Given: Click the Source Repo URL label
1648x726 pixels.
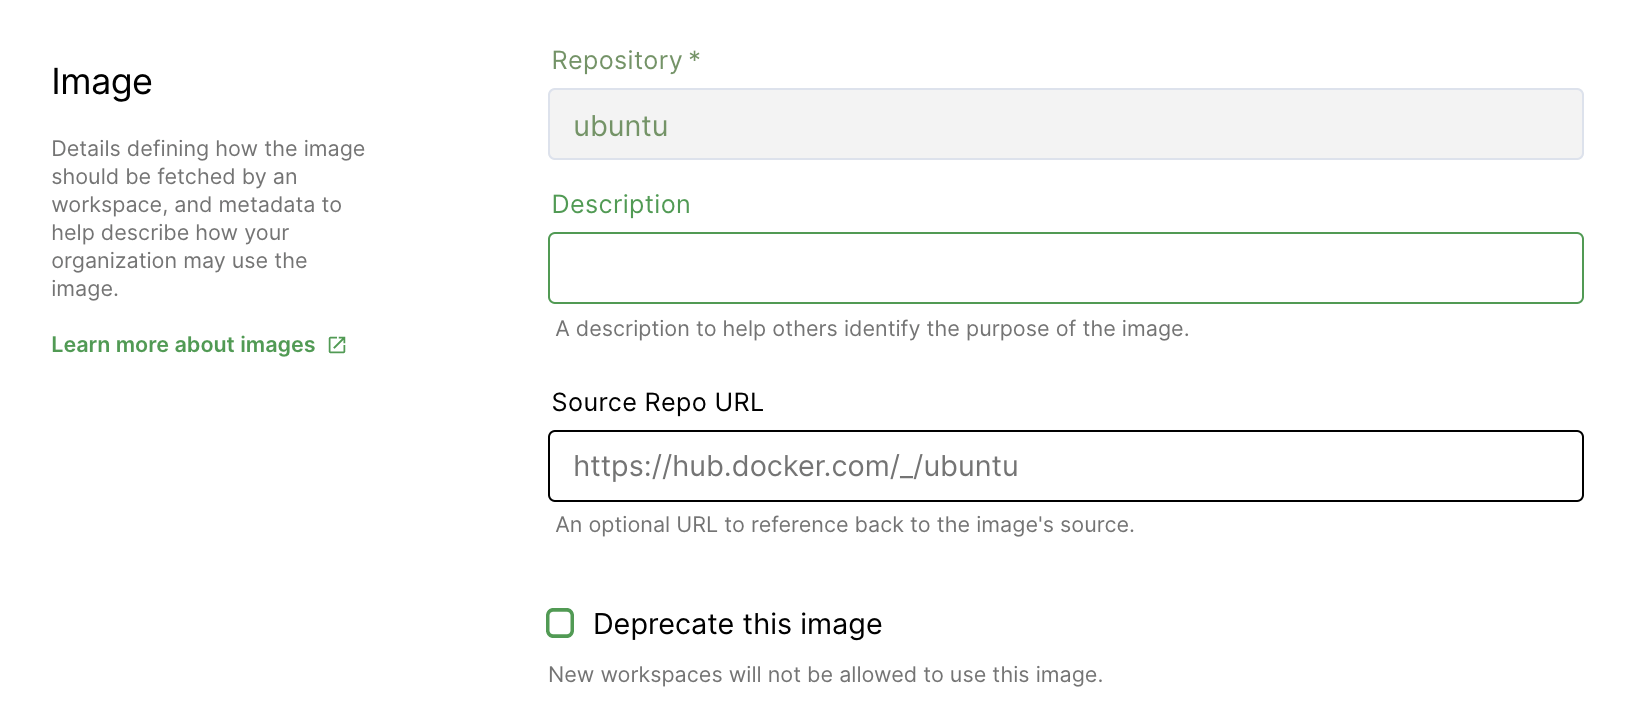Looking at the screenshot, I should (657, 402).
